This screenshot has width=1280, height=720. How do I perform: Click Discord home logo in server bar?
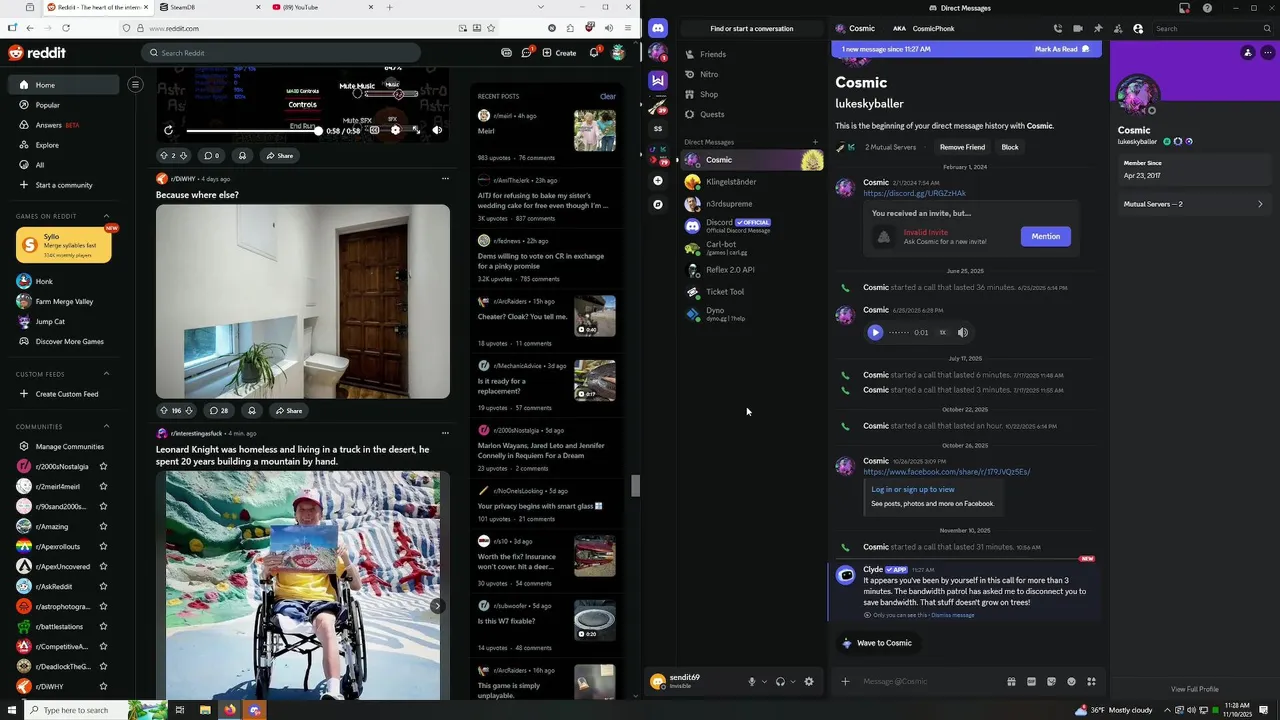tap(658, 29)
